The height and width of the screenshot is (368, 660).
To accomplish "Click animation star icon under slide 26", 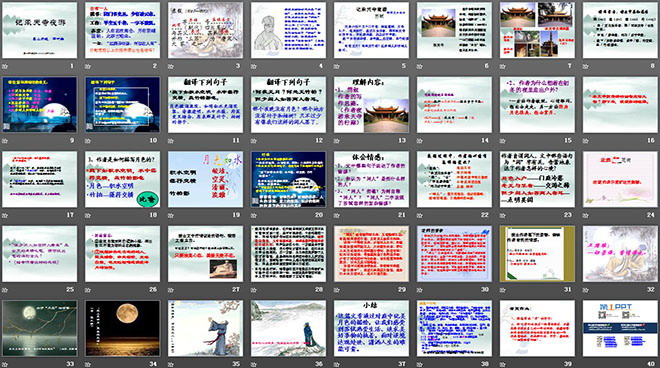I will pos(88,290).
